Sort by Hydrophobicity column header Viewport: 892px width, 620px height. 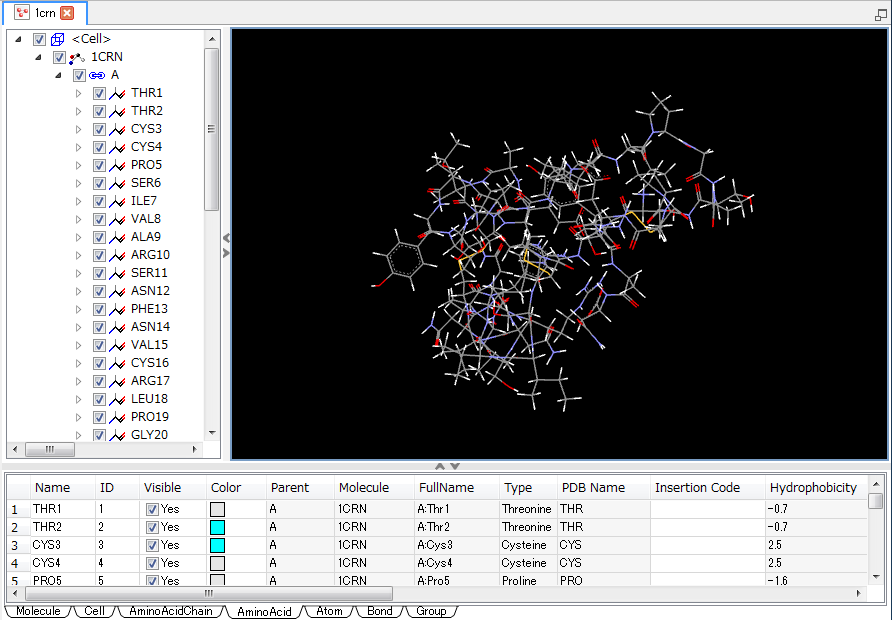812,488
